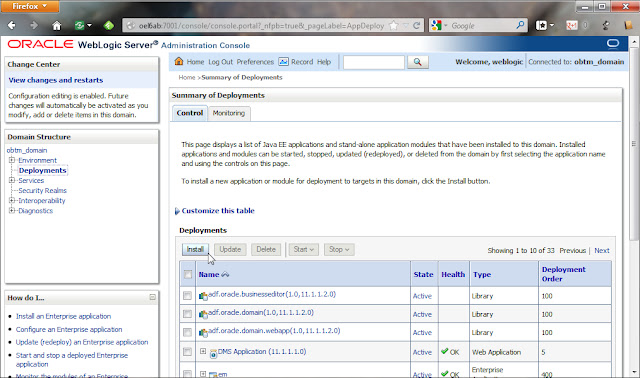
Task: Switch to the Monitoring tab
Action: pyautogui.click(x=229, y=113)
